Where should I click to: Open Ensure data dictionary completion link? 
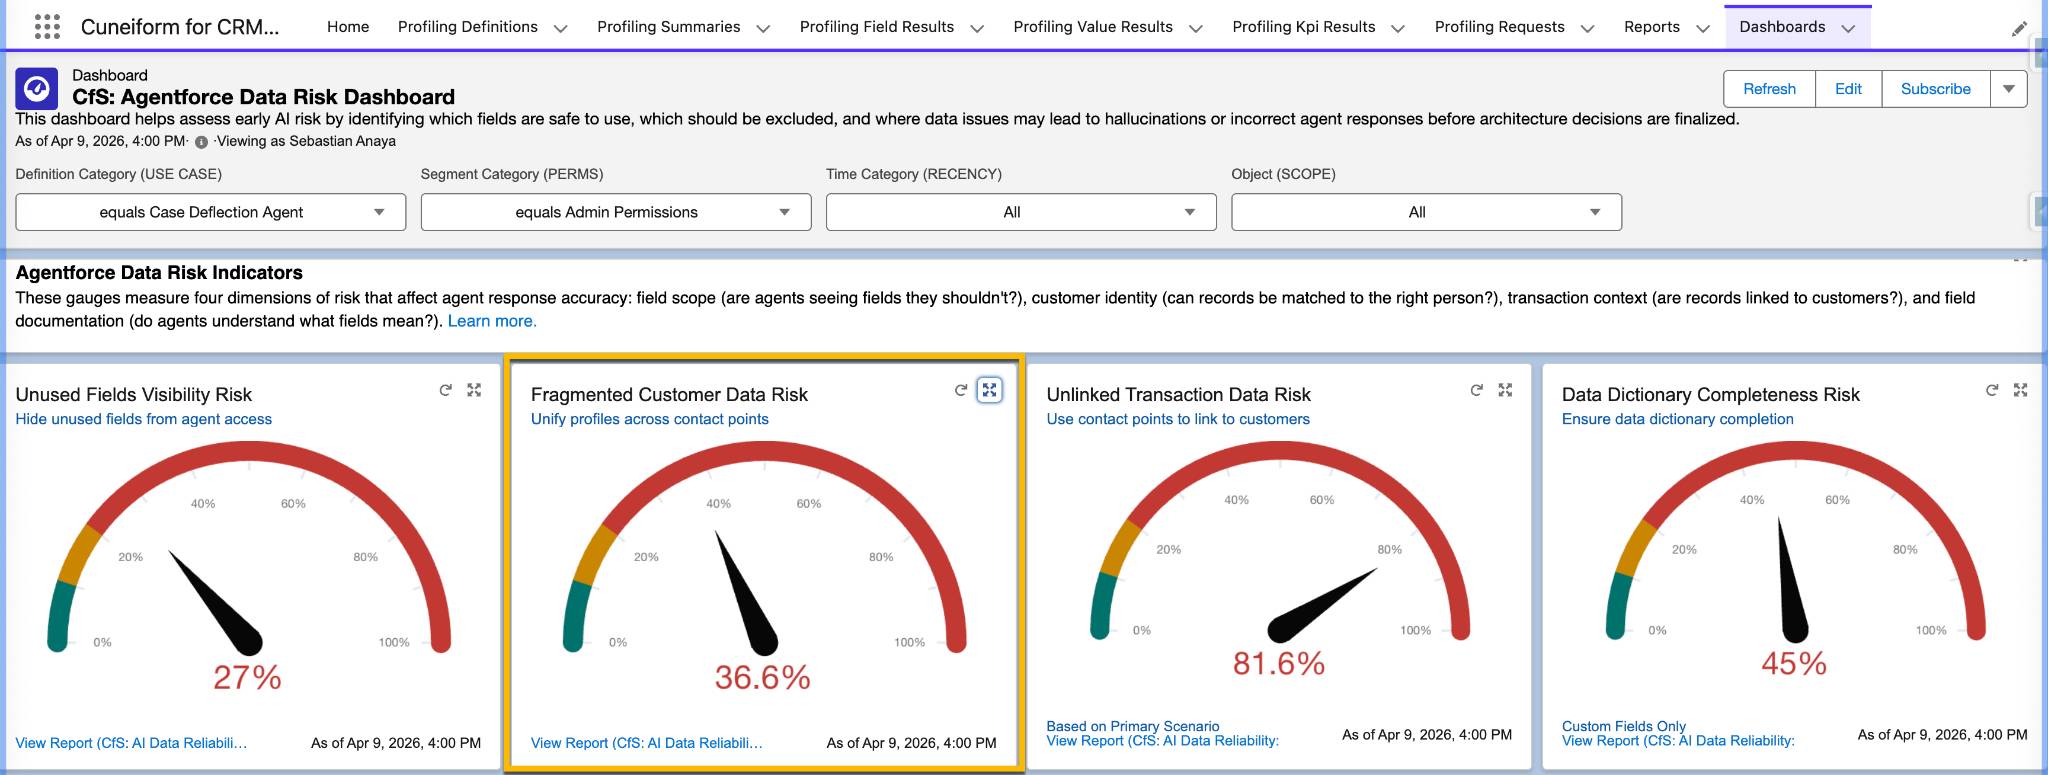click(1678, 419)
